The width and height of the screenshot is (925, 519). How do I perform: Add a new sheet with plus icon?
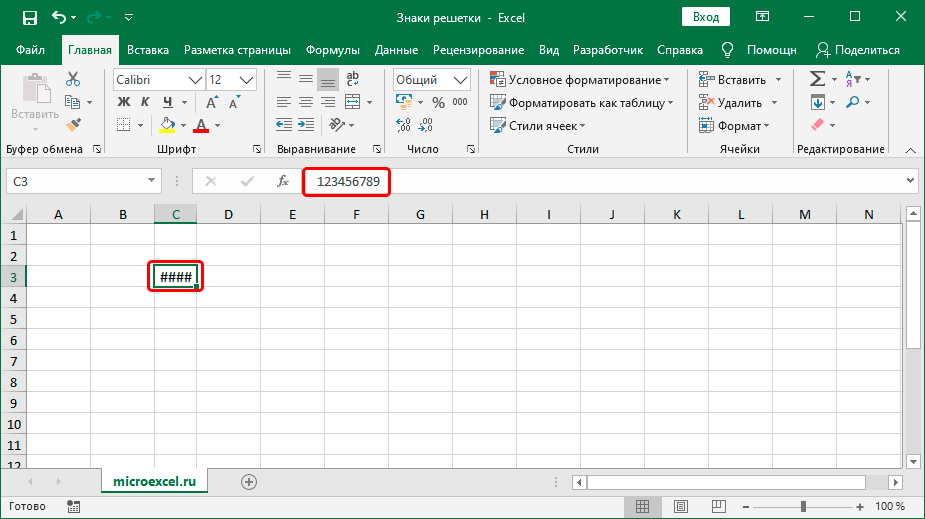click(x=249, y=481)
